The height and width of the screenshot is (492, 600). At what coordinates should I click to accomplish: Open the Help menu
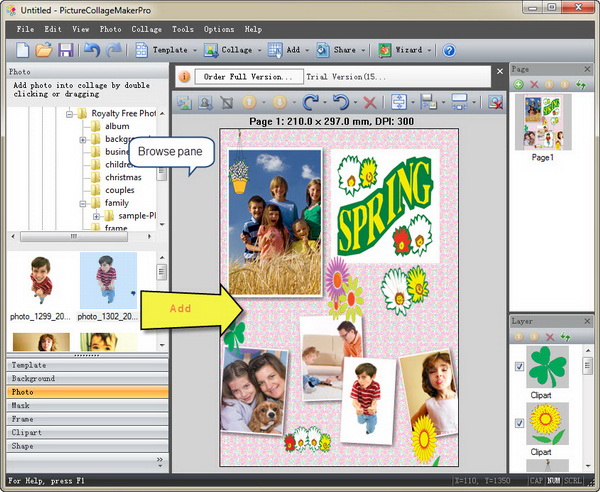(x=253, y=29)
